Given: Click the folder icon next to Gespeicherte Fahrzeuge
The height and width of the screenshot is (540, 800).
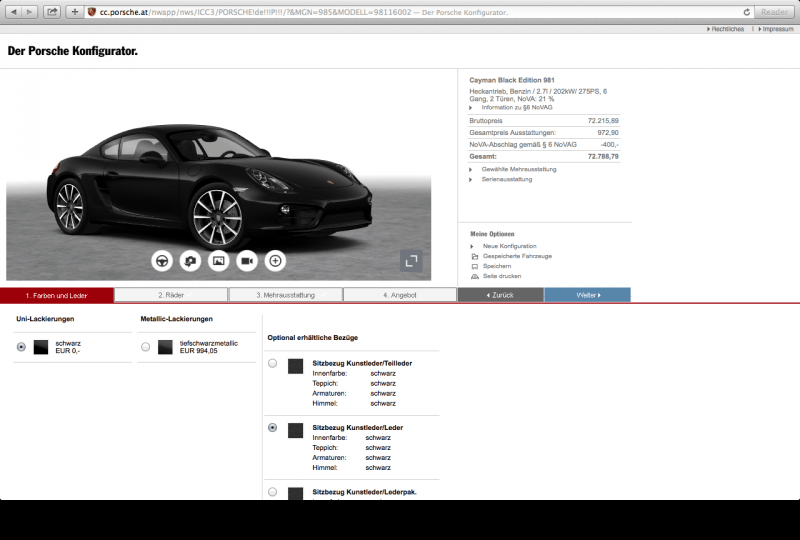Looking at the screenshot, I should click(x=474, y=256).
